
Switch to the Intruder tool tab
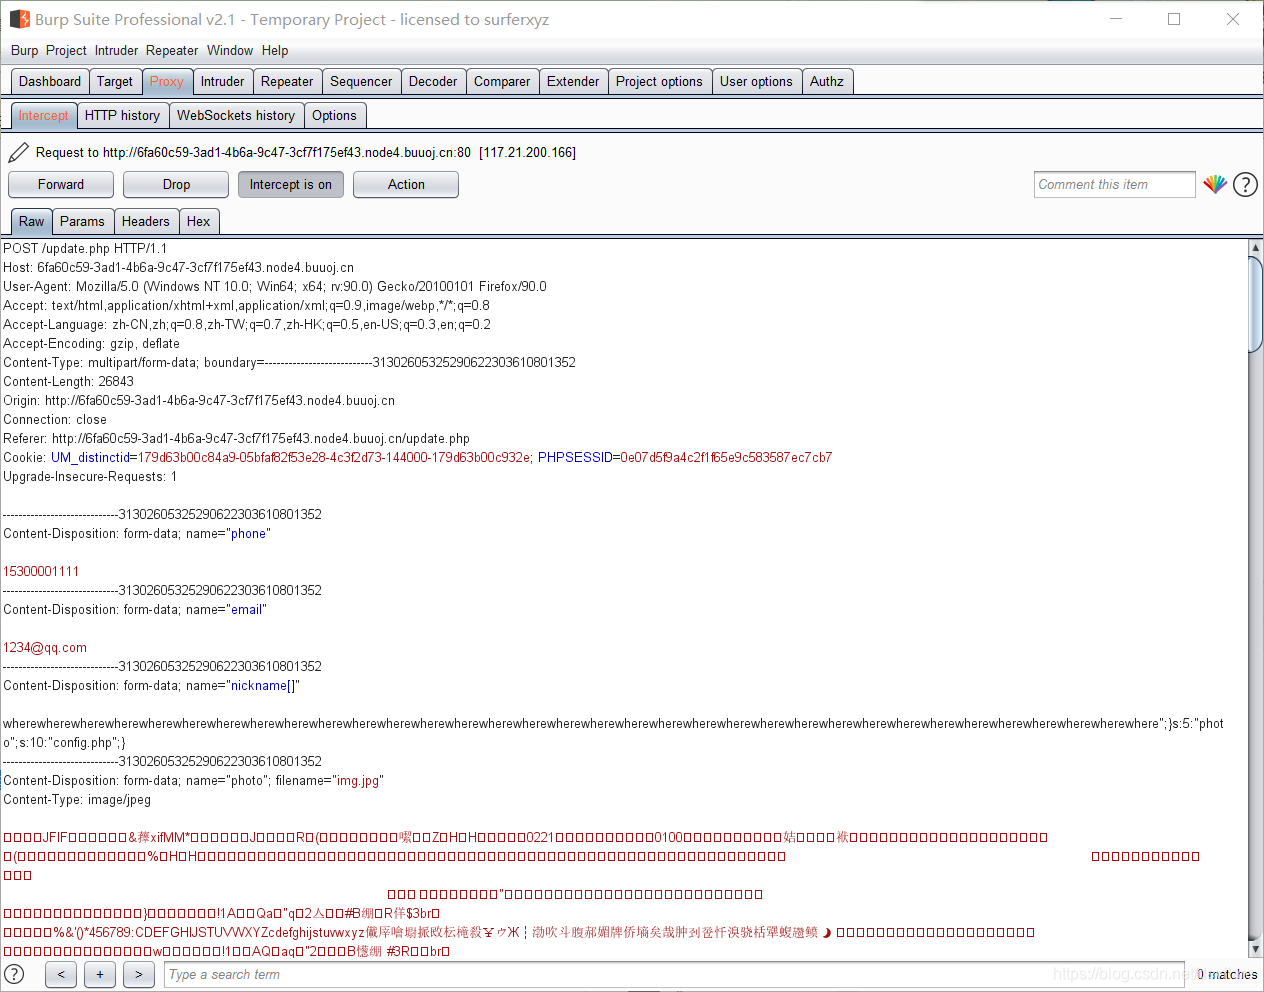coord(222,81)
